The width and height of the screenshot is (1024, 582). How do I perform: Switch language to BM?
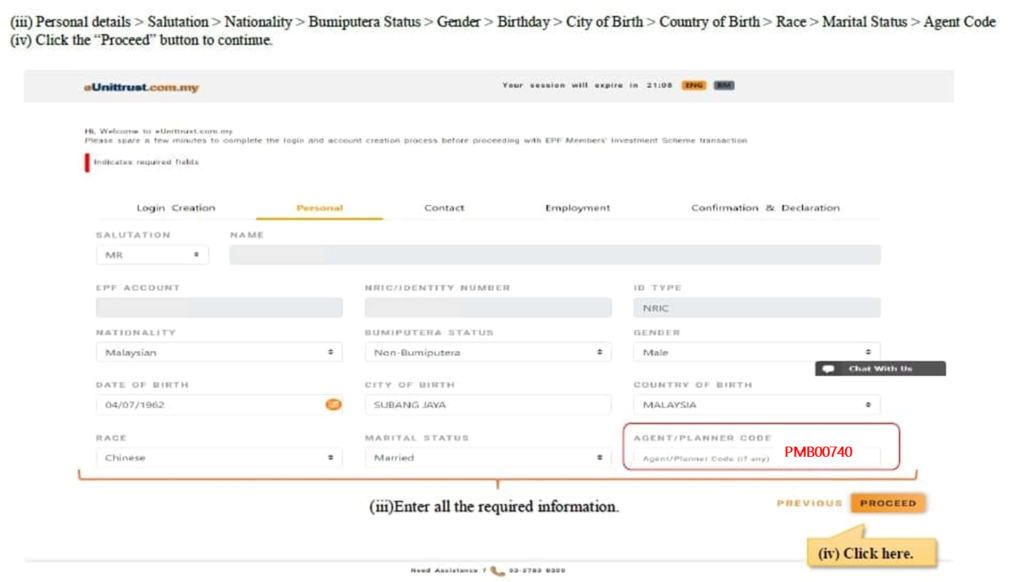[x=724, y=86]
